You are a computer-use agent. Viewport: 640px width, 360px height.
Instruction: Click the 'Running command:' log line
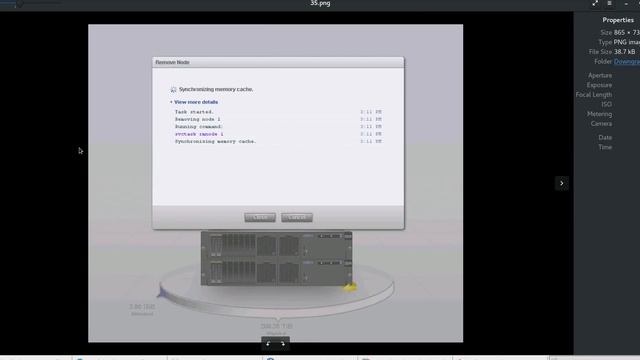pyautogui.click(x=199, y=127)
